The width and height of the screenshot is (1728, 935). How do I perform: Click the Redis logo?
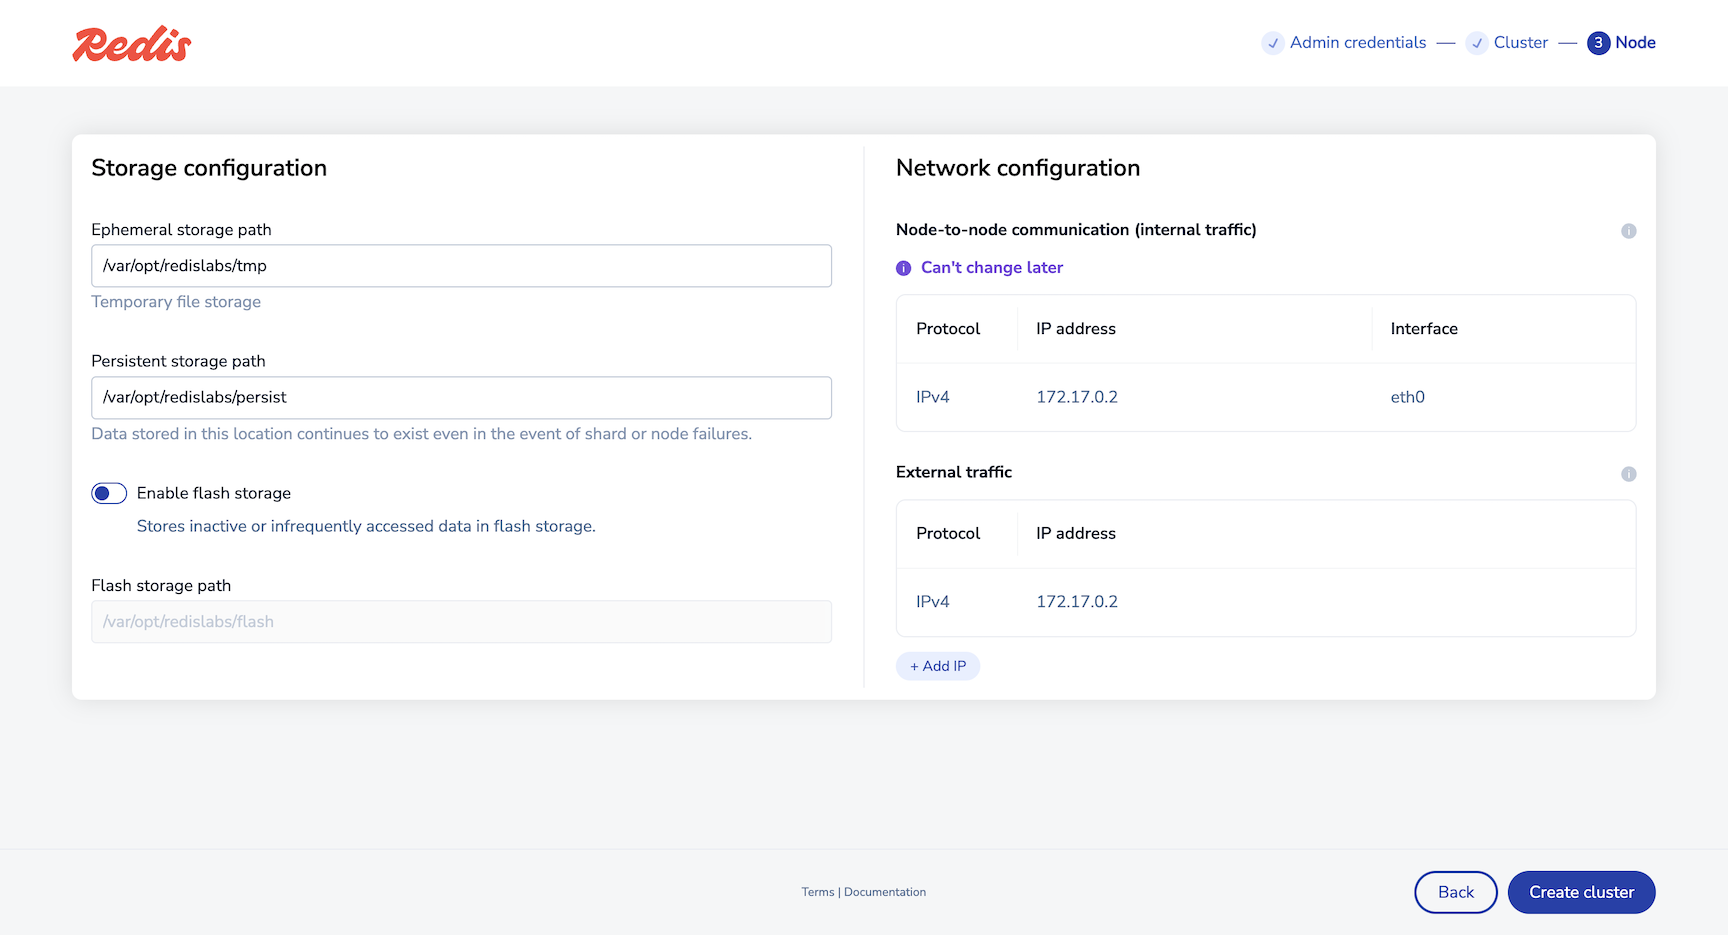click(x=132, y=44)
